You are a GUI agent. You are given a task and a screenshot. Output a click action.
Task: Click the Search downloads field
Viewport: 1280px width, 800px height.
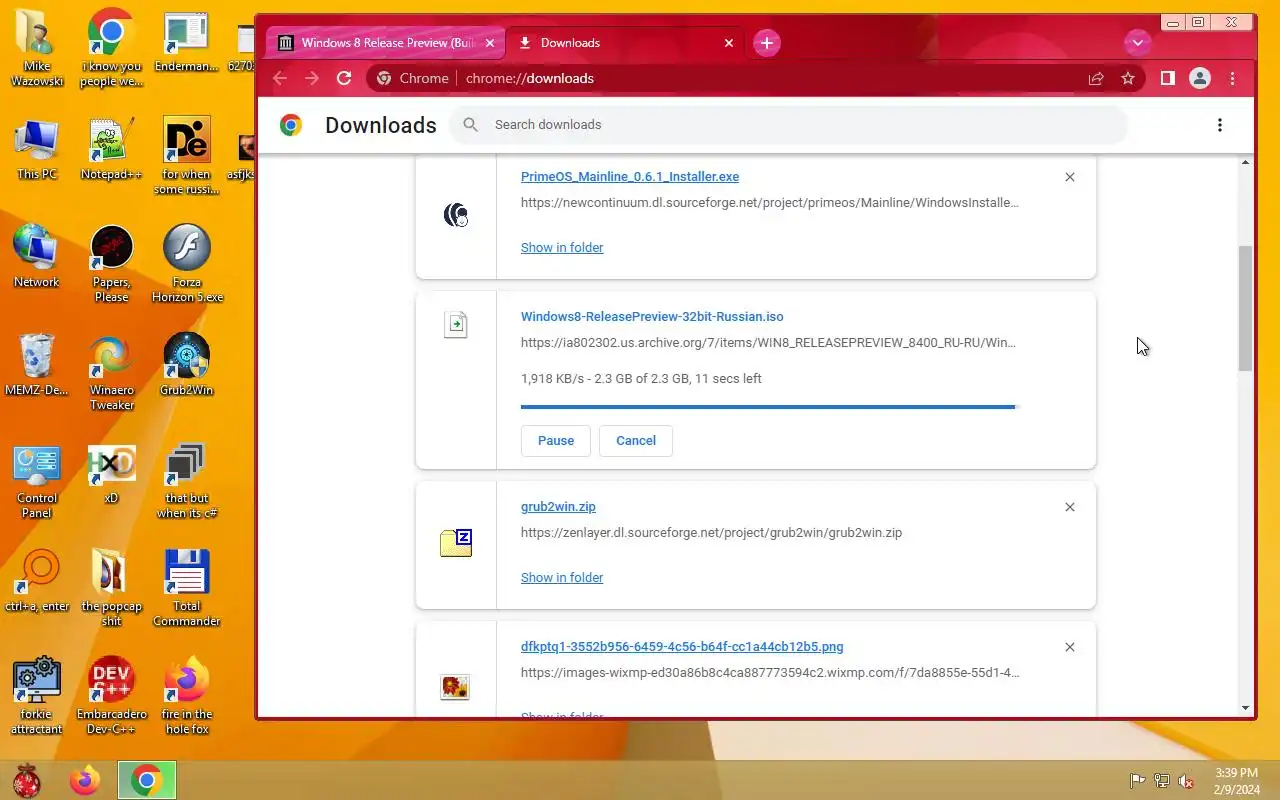788,125
